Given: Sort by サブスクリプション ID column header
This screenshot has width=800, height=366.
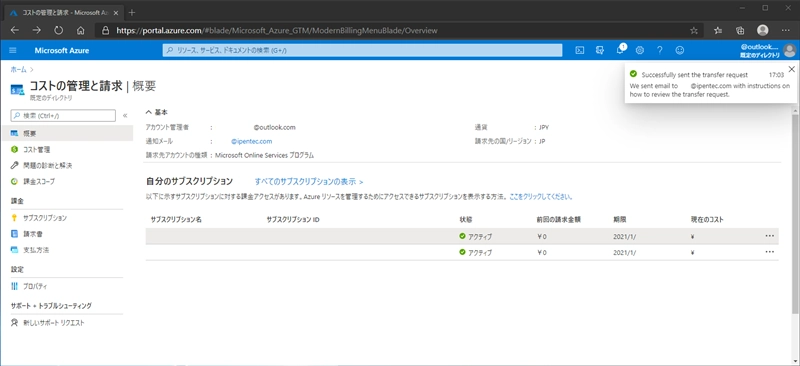Looking at the screenshot, I should (x=293, y=219).
